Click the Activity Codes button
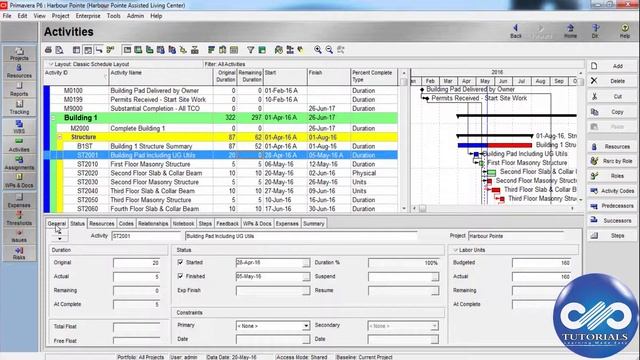Image resolution: width=640 pixels, height=360 pixels. click(x=612, y=191)
